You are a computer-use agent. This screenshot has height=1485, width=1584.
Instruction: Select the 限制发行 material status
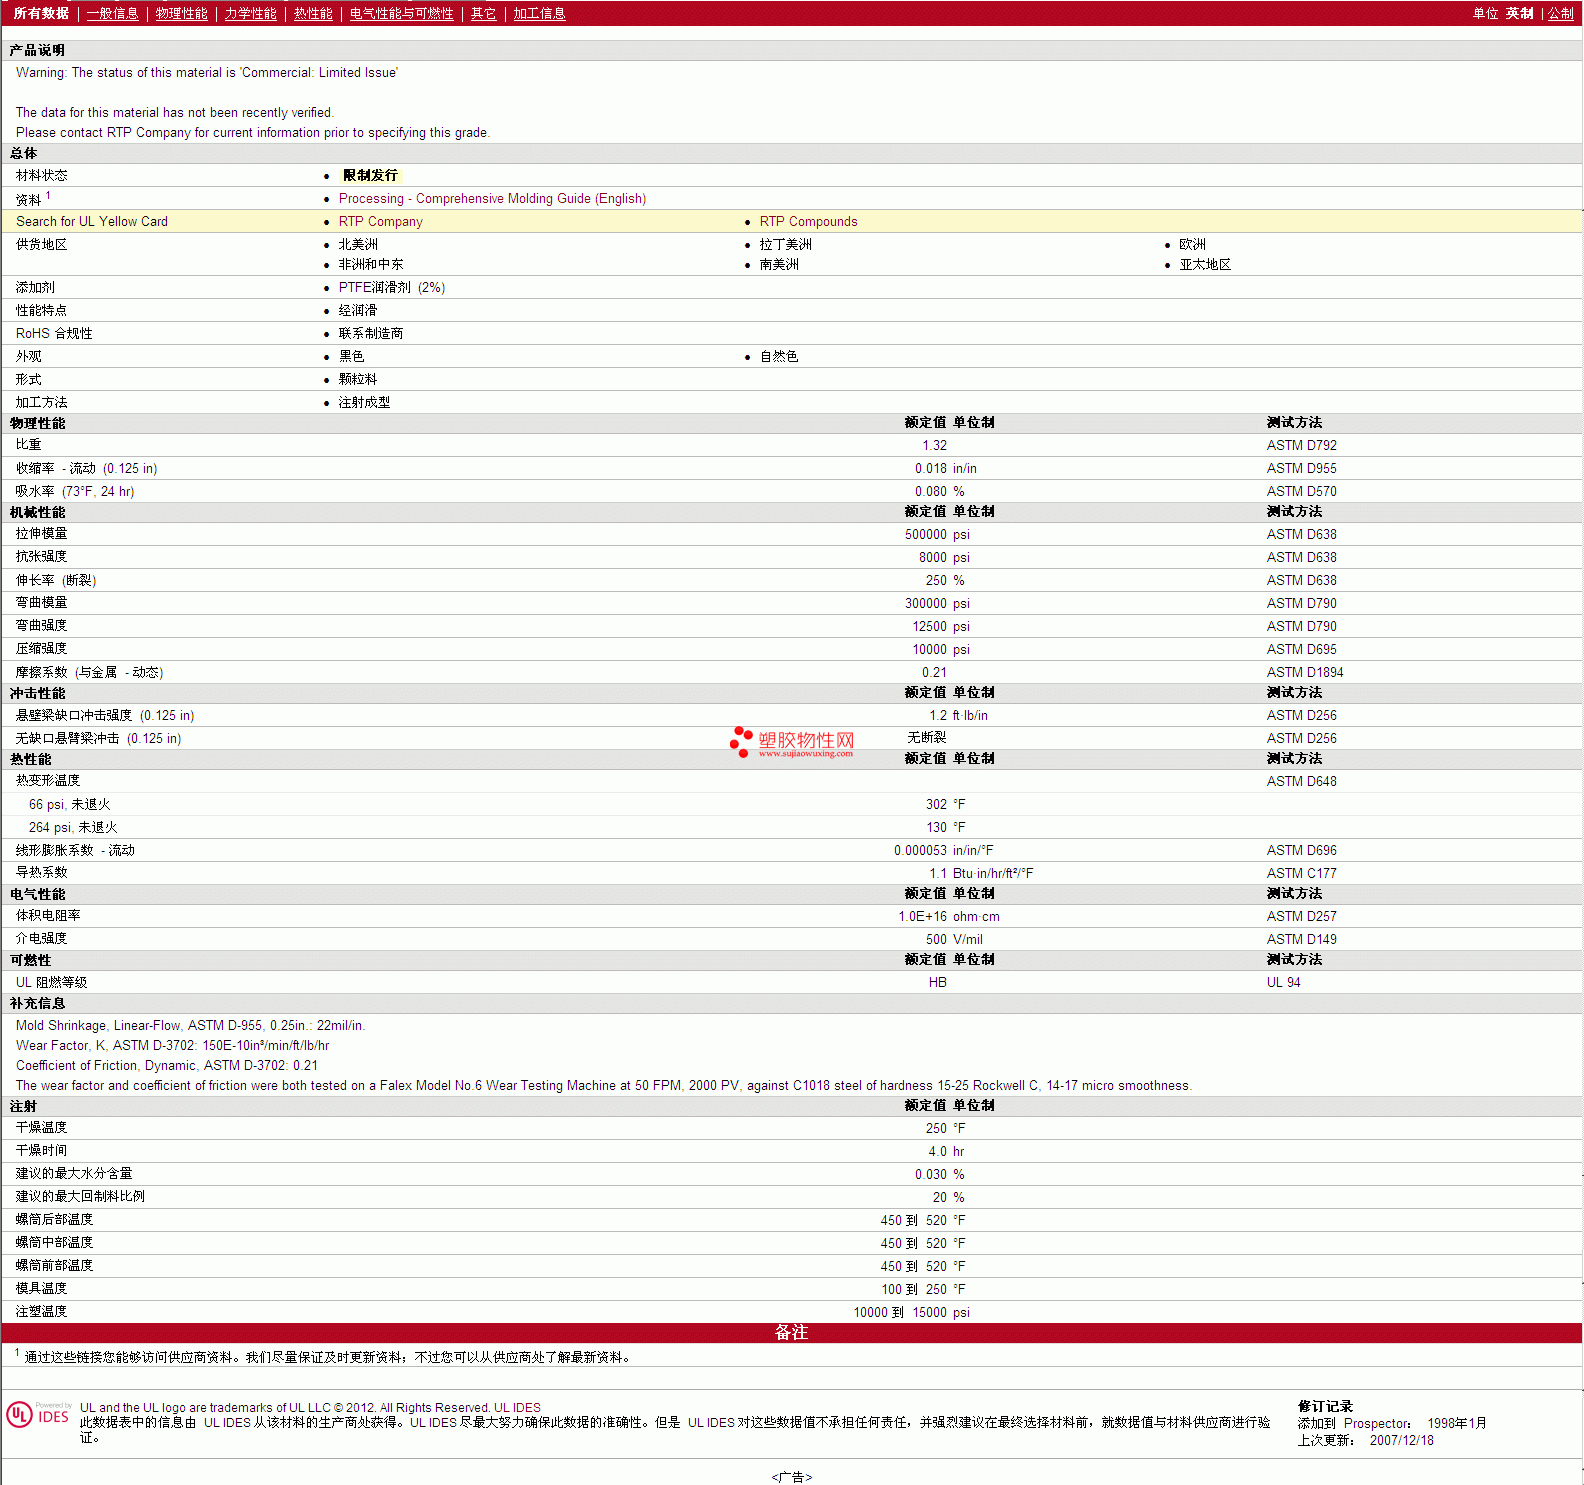pyautogui.click(x=370, y=176)
